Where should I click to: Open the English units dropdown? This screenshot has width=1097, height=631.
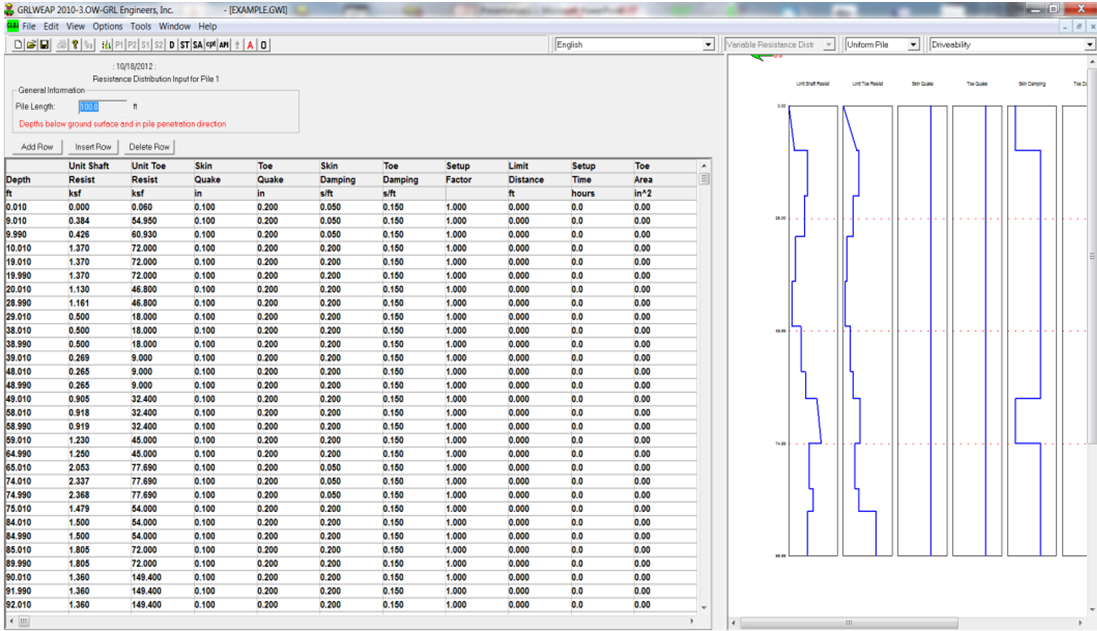click(708, 45)
